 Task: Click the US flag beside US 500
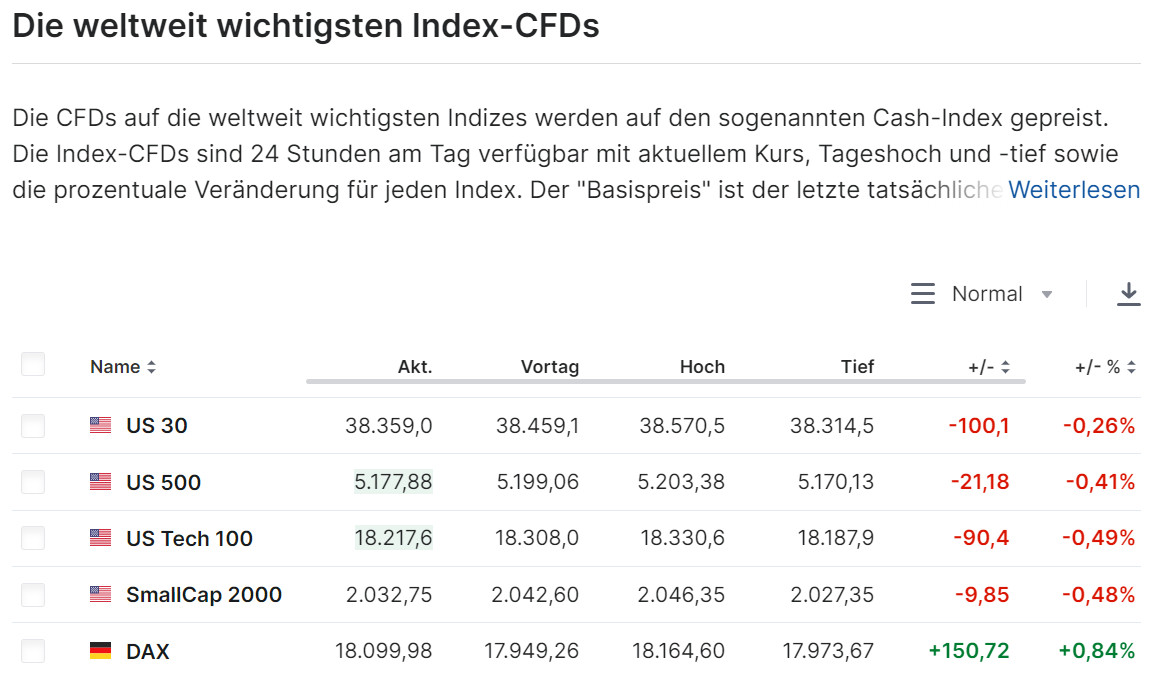pyautogui.click(x=100, y=482)
